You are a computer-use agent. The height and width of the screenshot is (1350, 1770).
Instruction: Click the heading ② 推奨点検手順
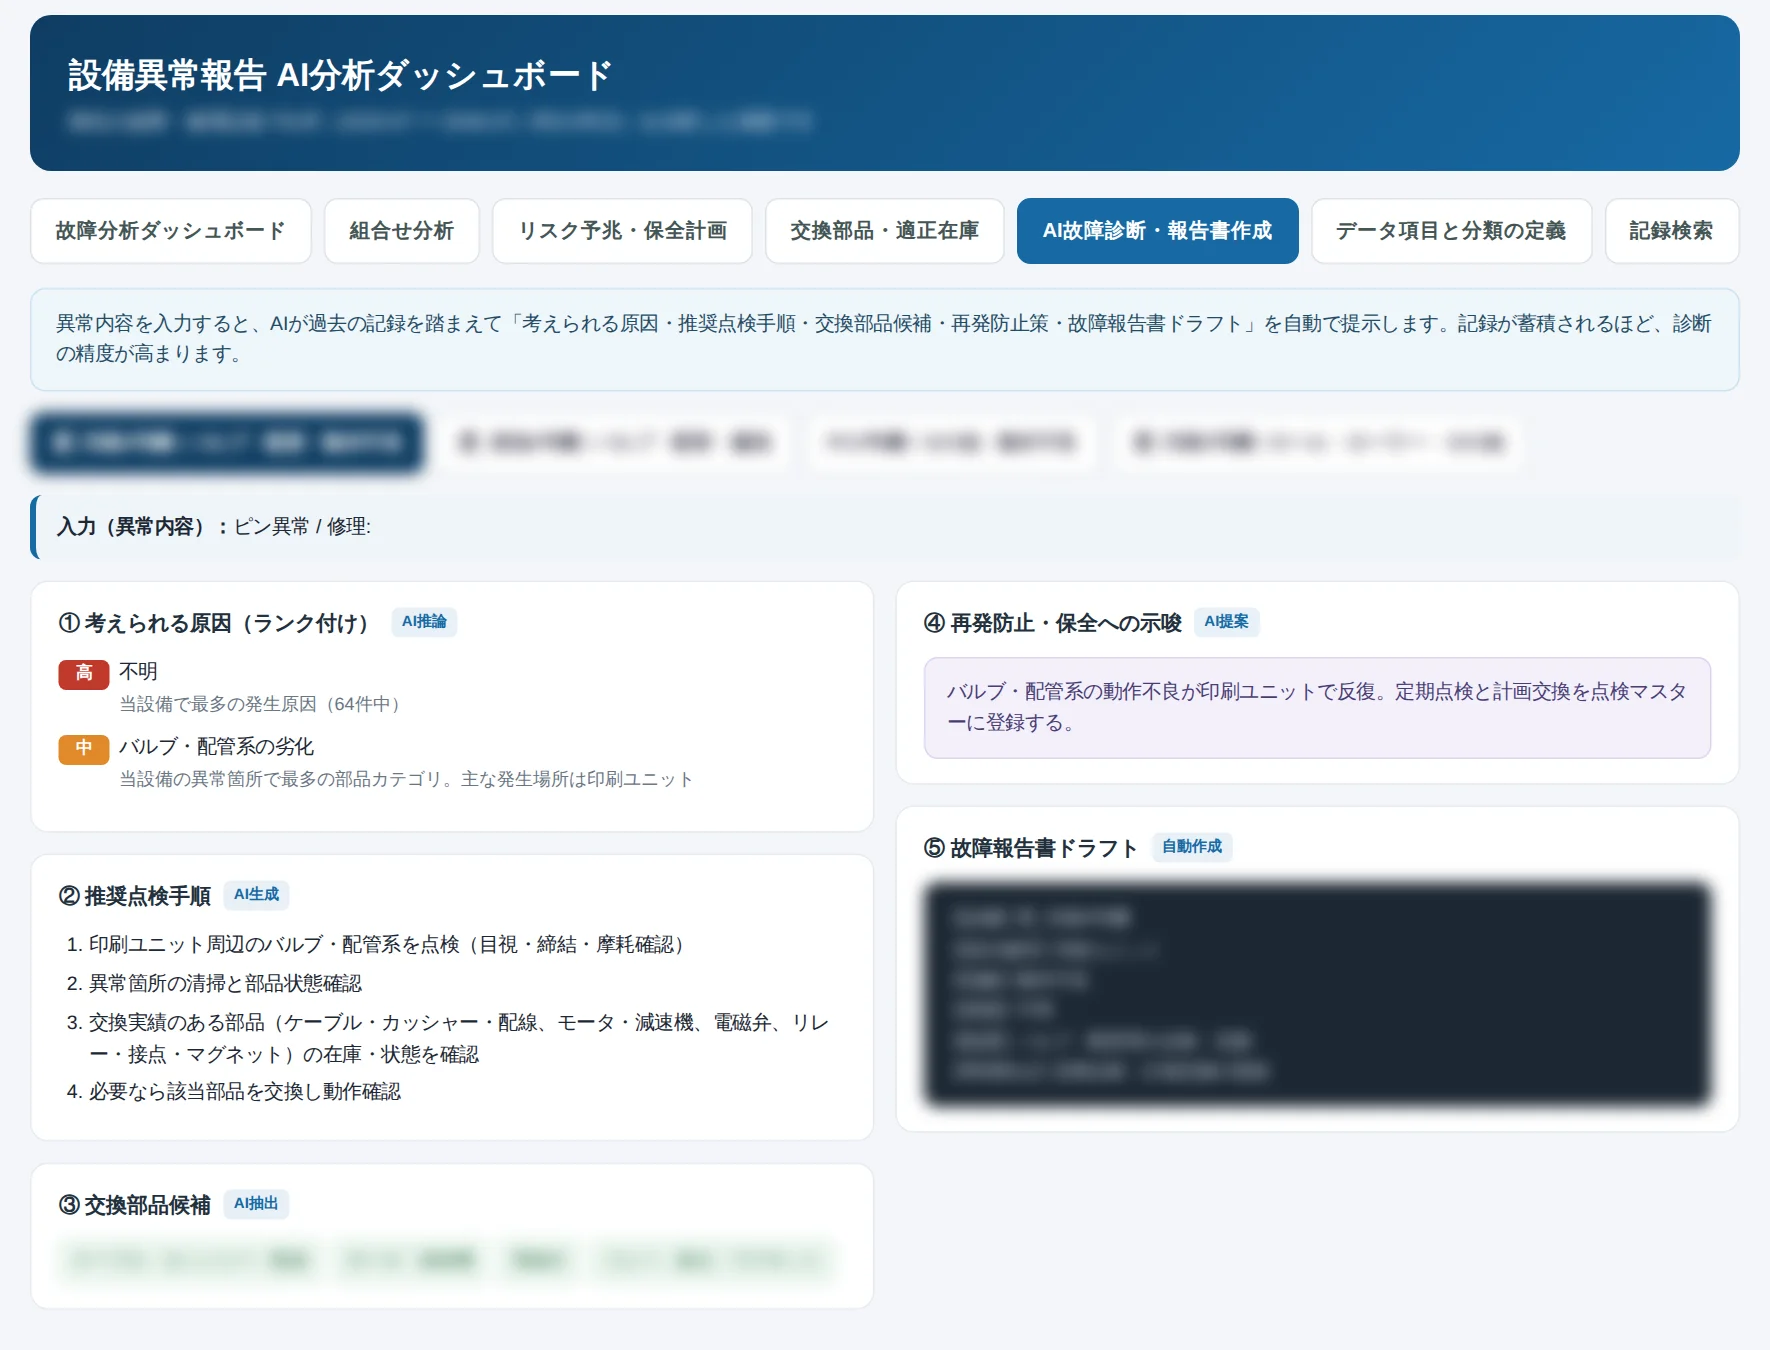[135, 896]
